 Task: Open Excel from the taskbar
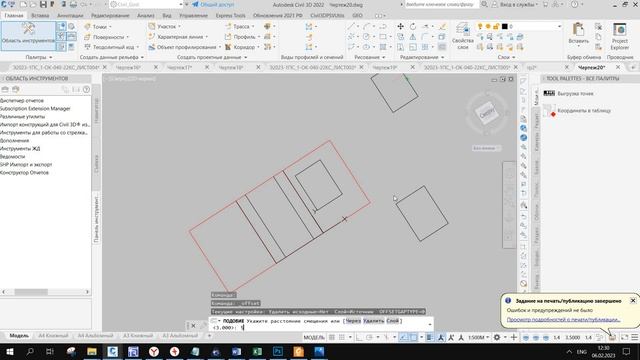[257, 351]
